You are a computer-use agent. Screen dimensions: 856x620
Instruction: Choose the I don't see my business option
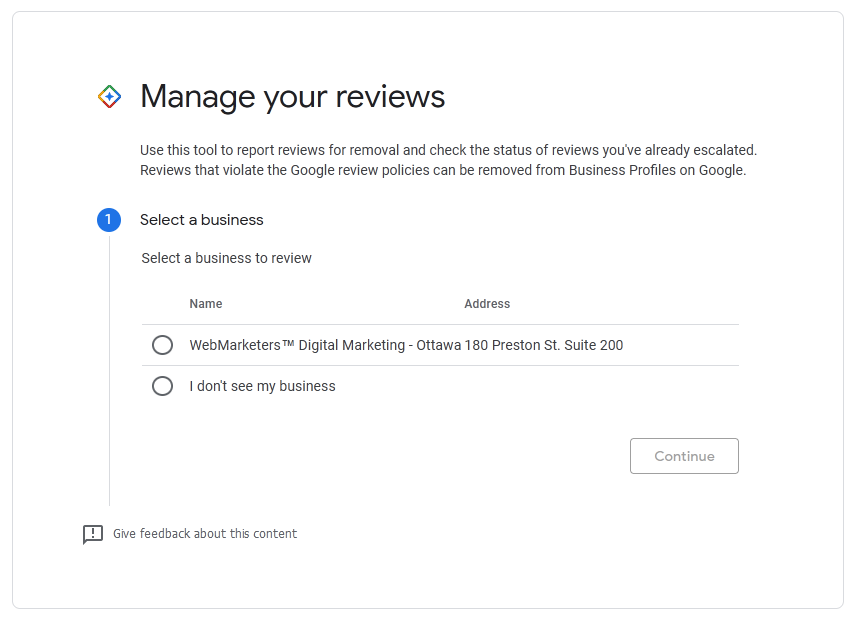click(x=162, y=385)
